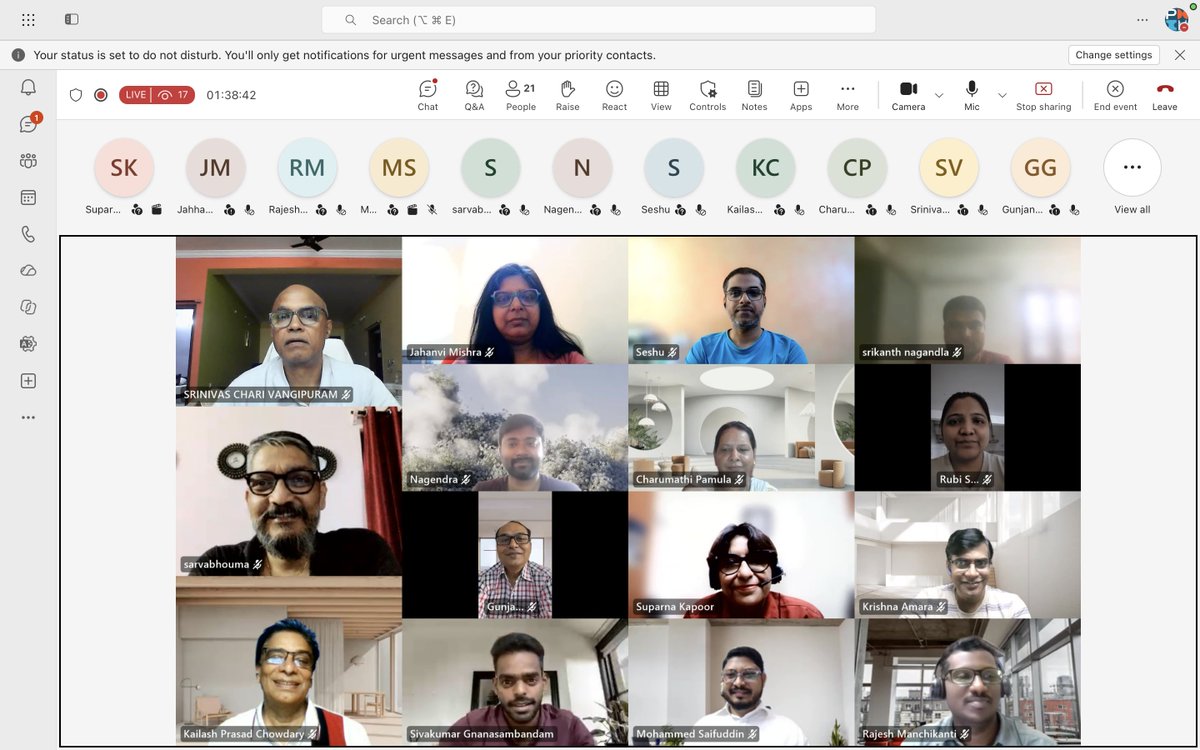Open the Activity bell in sidebar

28,88
